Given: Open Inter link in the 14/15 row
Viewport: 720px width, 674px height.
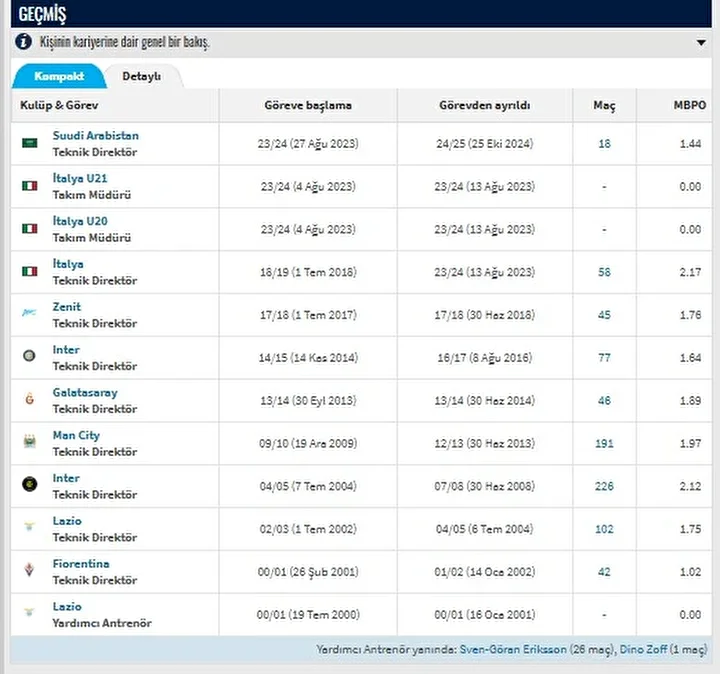Looking at the screenshot, I should point(66,349).
